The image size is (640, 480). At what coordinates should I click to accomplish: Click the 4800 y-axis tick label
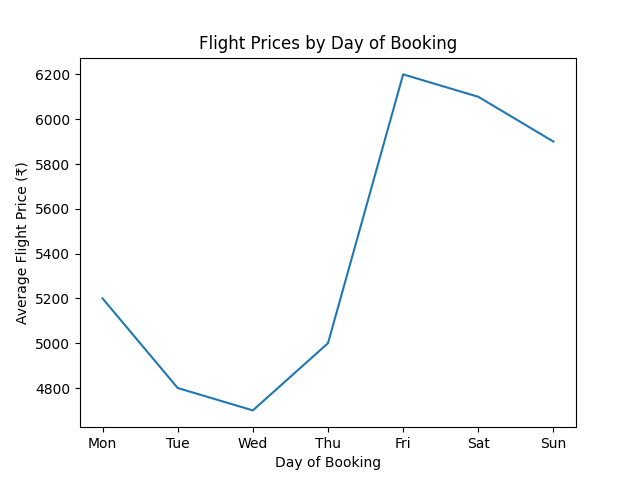(x=55, y=388)
